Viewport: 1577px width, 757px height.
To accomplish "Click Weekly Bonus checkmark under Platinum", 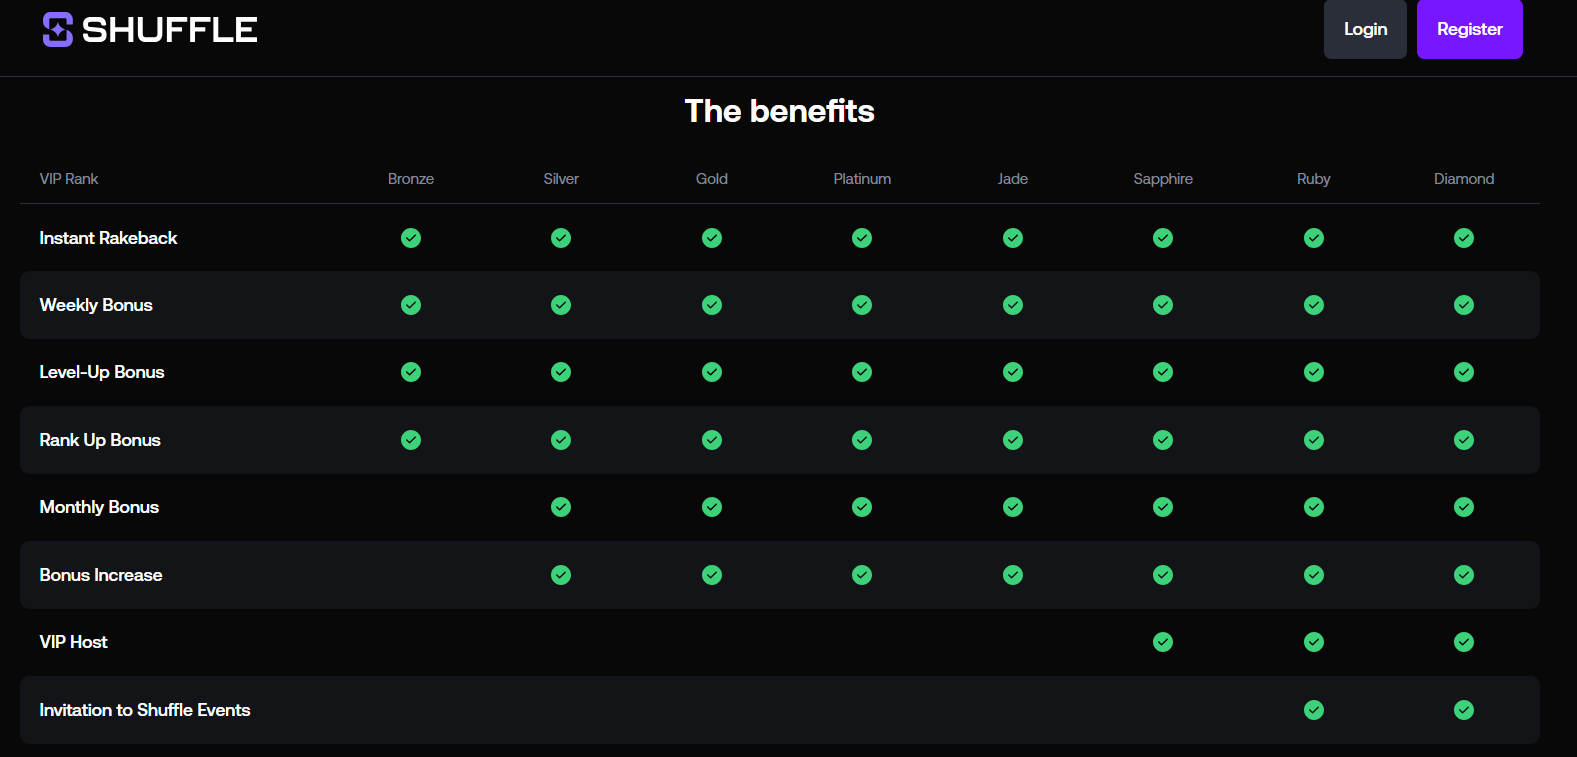I will (x=862, y=305).
